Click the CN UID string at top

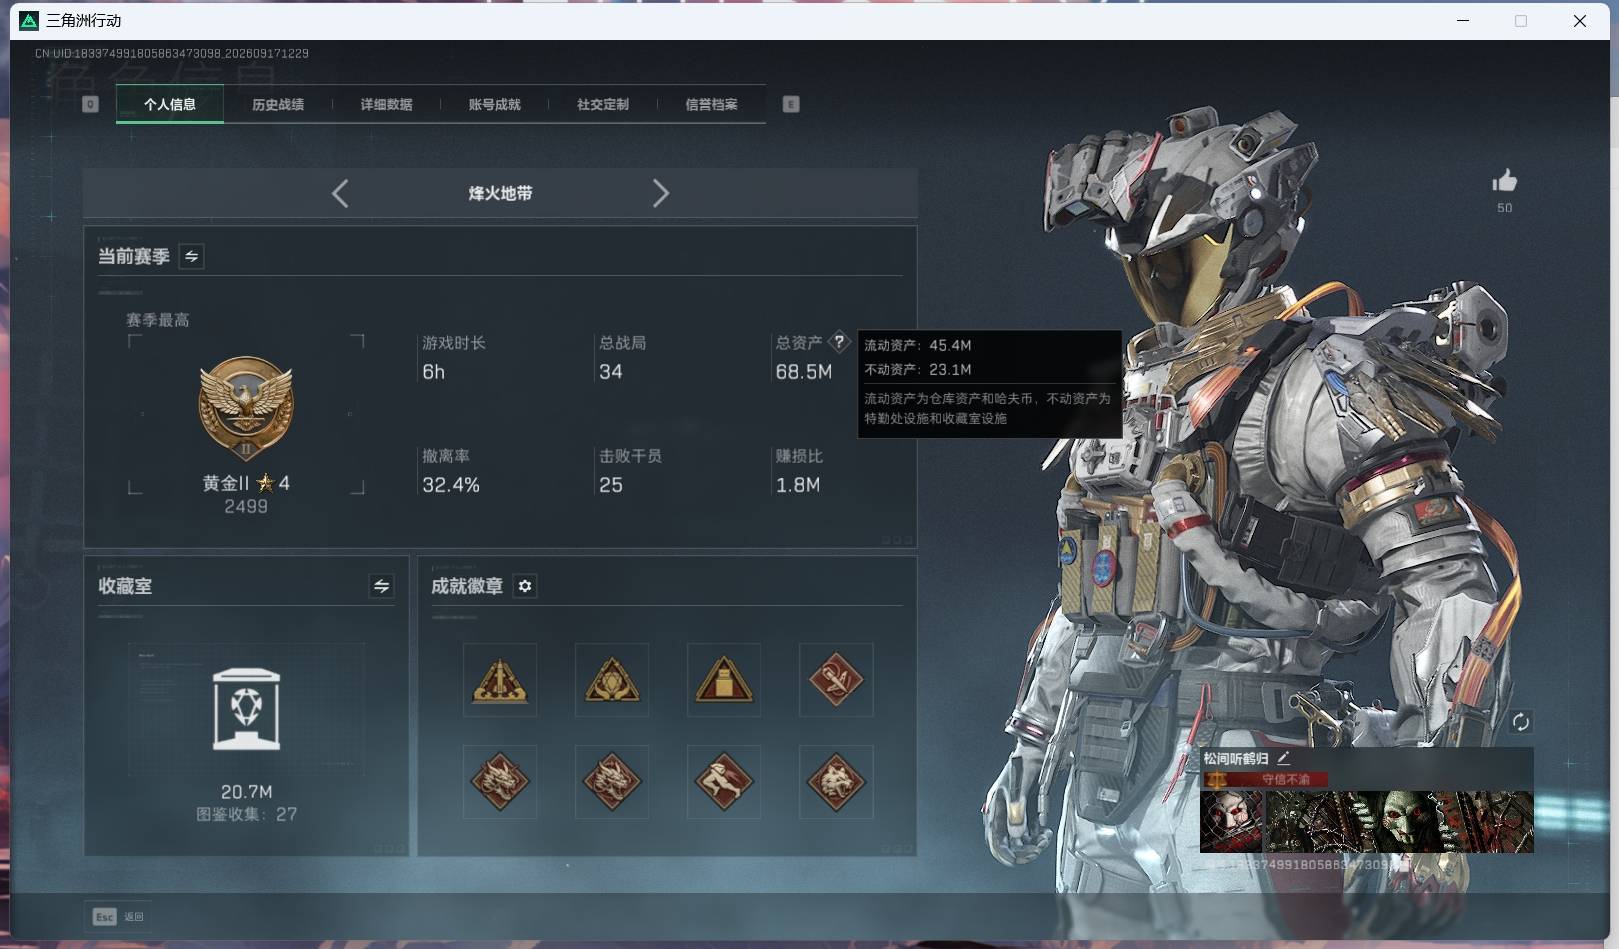[172, 53]
